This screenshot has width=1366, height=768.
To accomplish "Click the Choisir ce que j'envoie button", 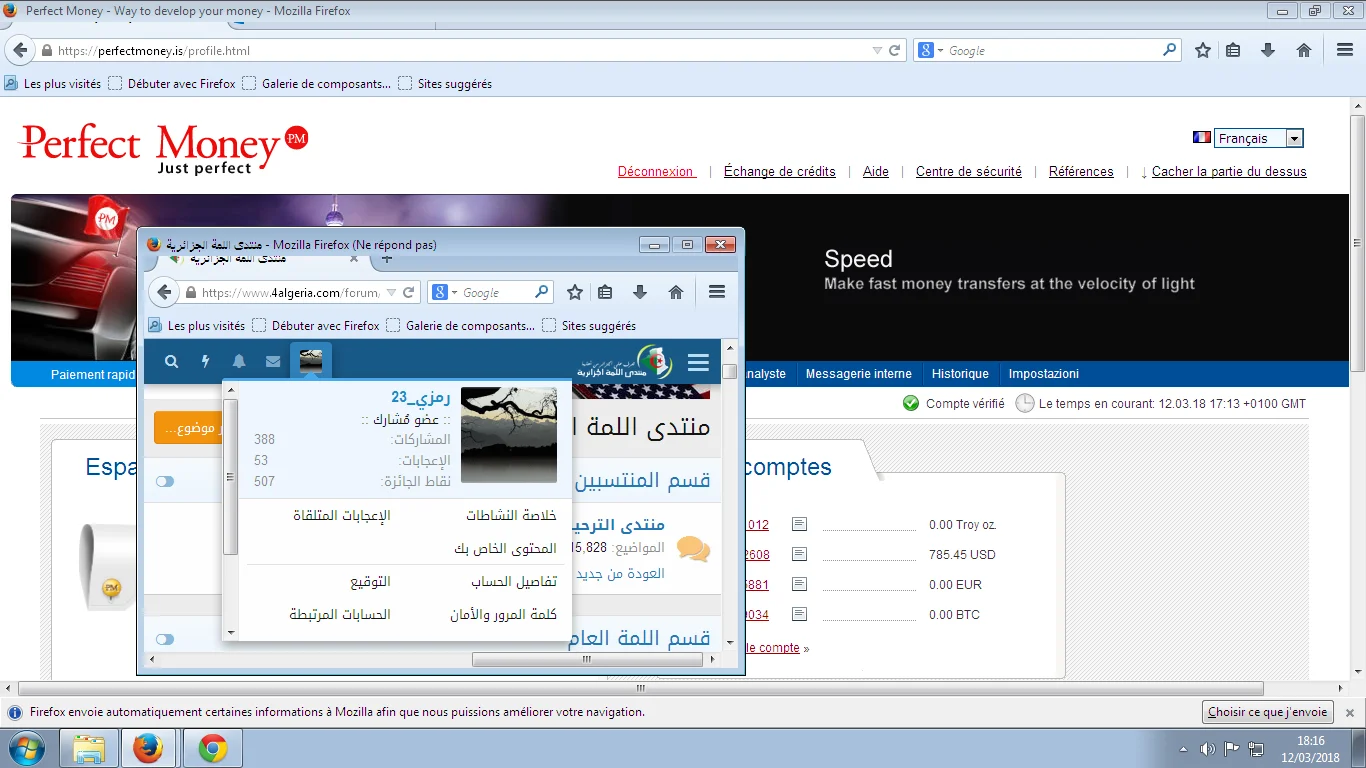I will [x=1267, y=712].
